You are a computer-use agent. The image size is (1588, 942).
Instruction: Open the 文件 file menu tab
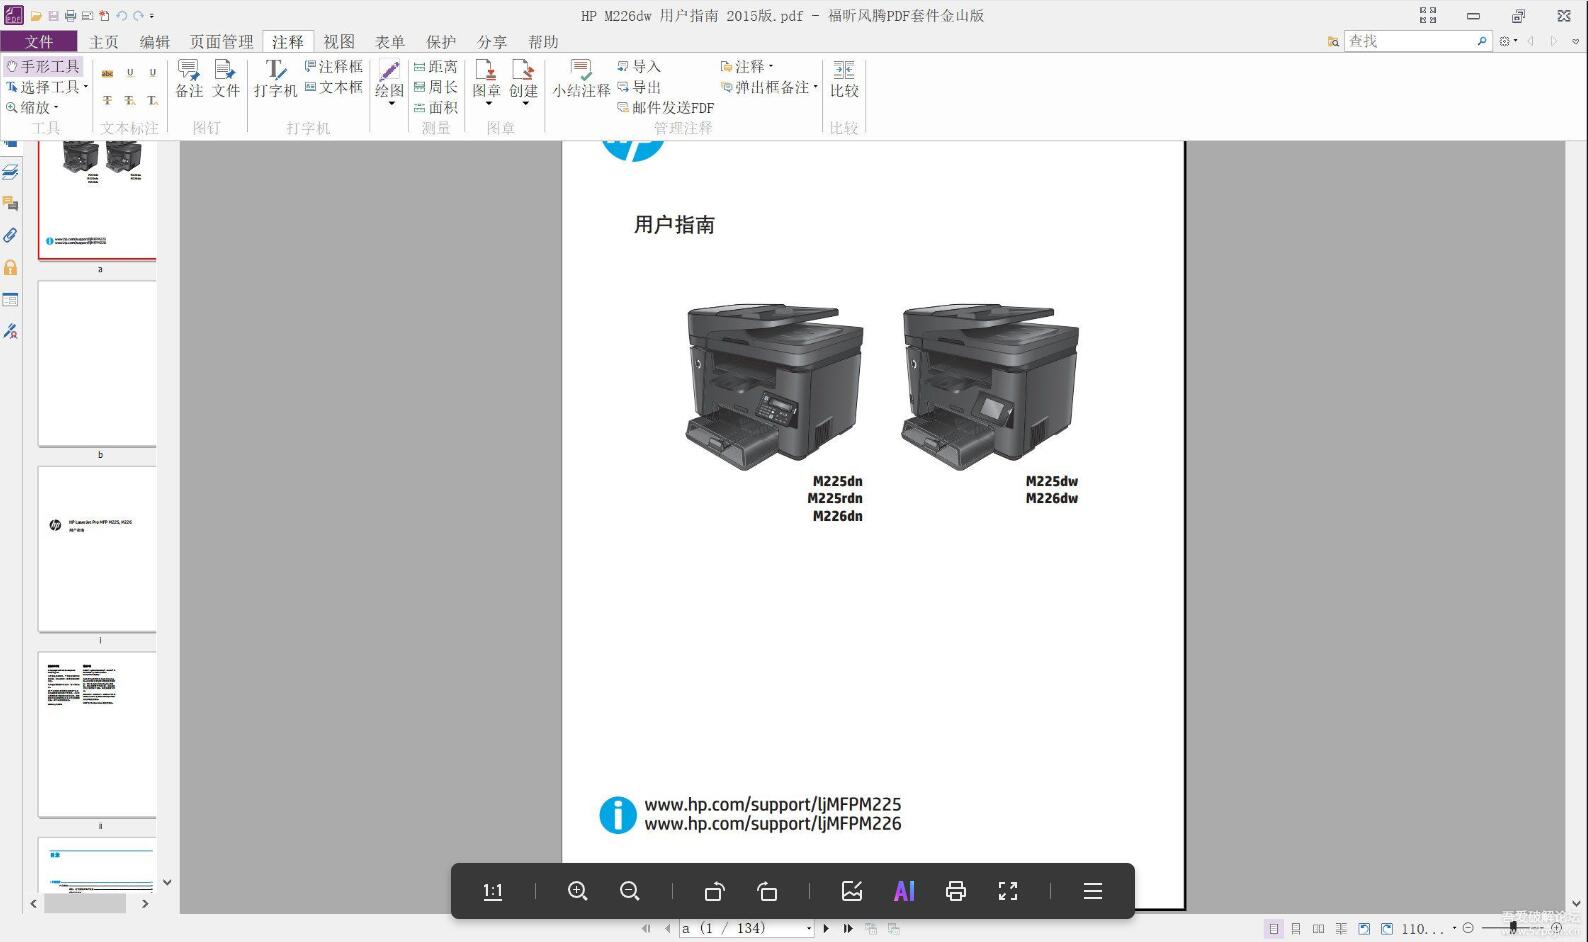[39, 41]
